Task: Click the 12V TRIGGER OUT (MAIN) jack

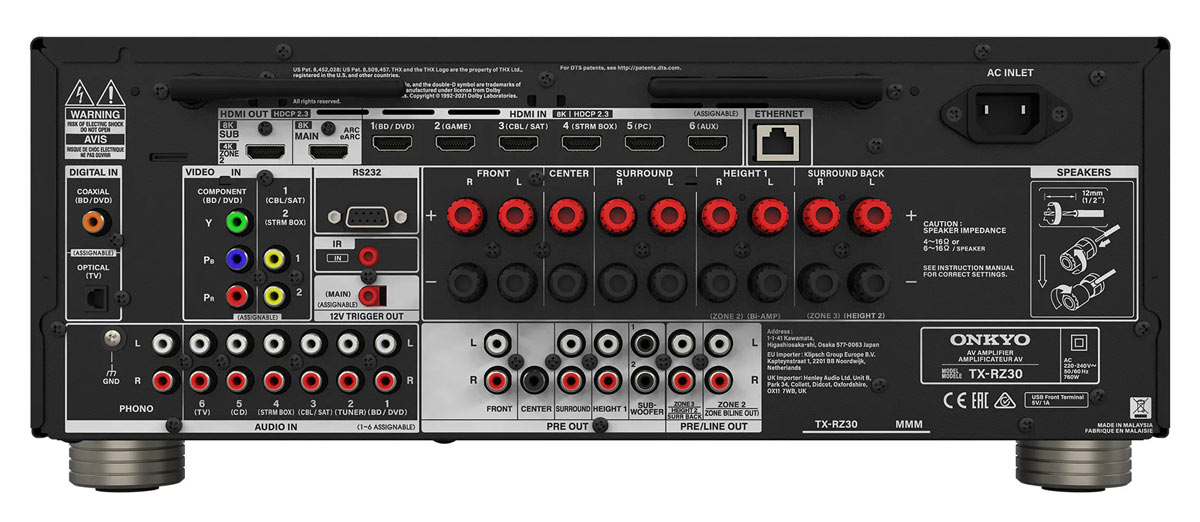Action: tap(370, 295)
